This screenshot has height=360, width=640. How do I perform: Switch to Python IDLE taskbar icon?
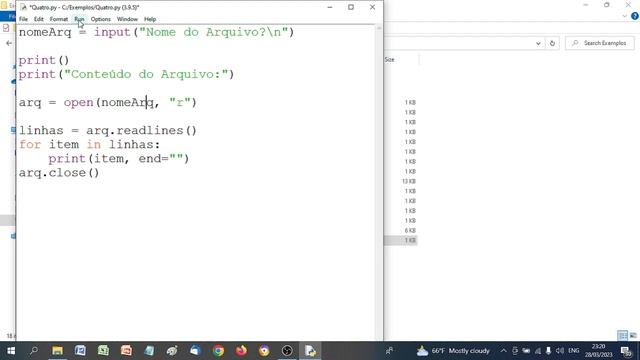(x=310, y=351)
